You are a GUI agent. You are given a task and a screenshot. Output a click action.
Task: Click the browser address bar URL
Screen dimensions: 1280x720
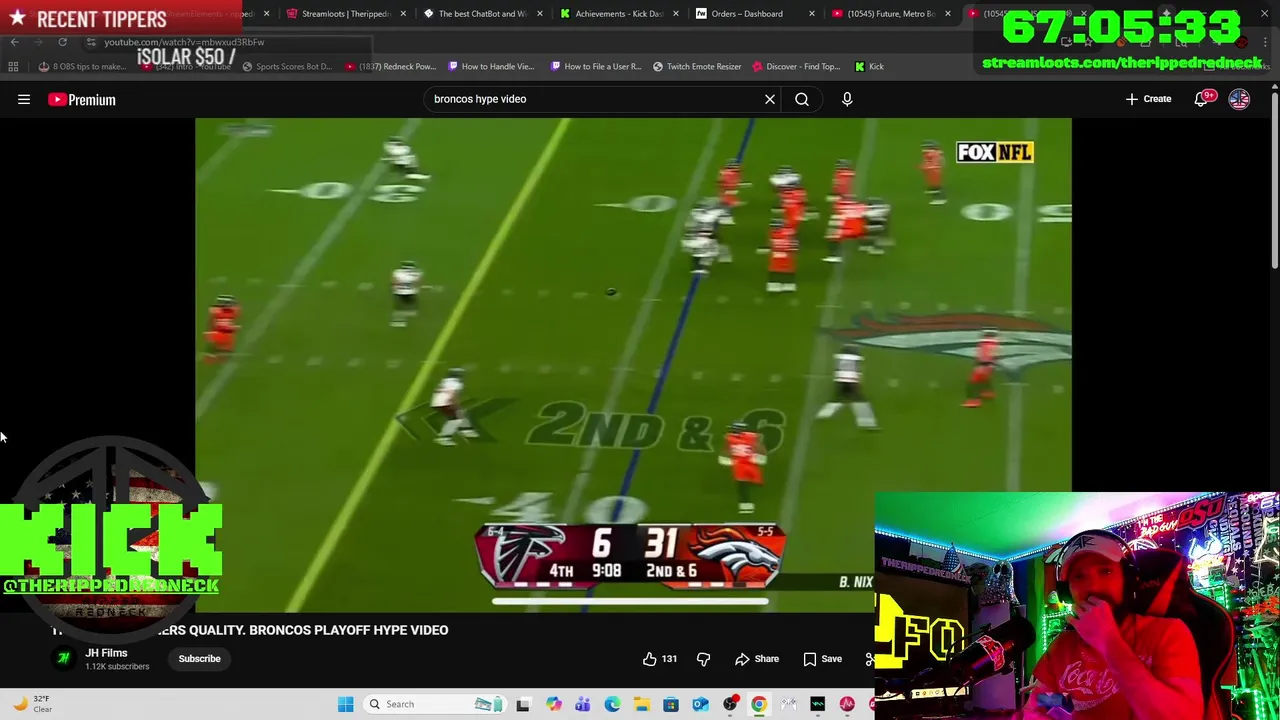pos(184,42)
